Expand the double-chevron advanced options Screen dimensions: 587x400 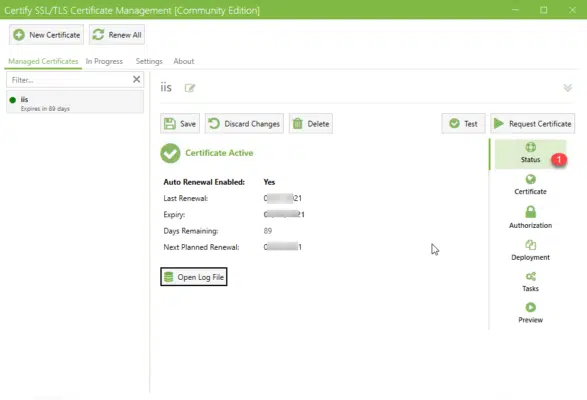[568, 88]
